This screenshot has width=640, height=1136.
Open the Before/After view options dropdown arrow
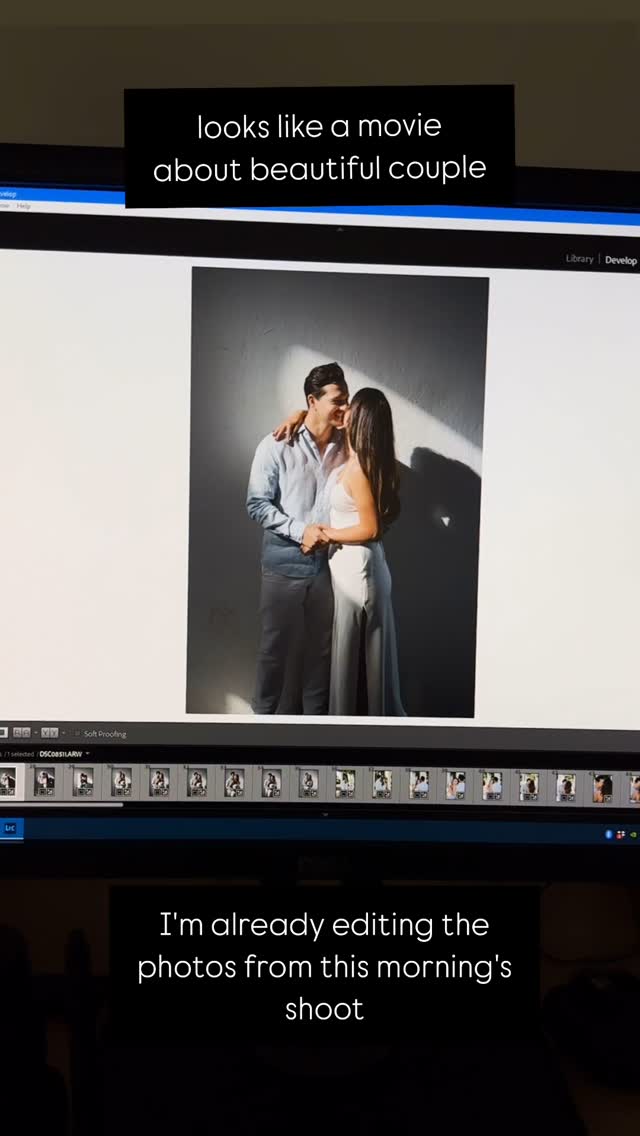coord(64,733)
